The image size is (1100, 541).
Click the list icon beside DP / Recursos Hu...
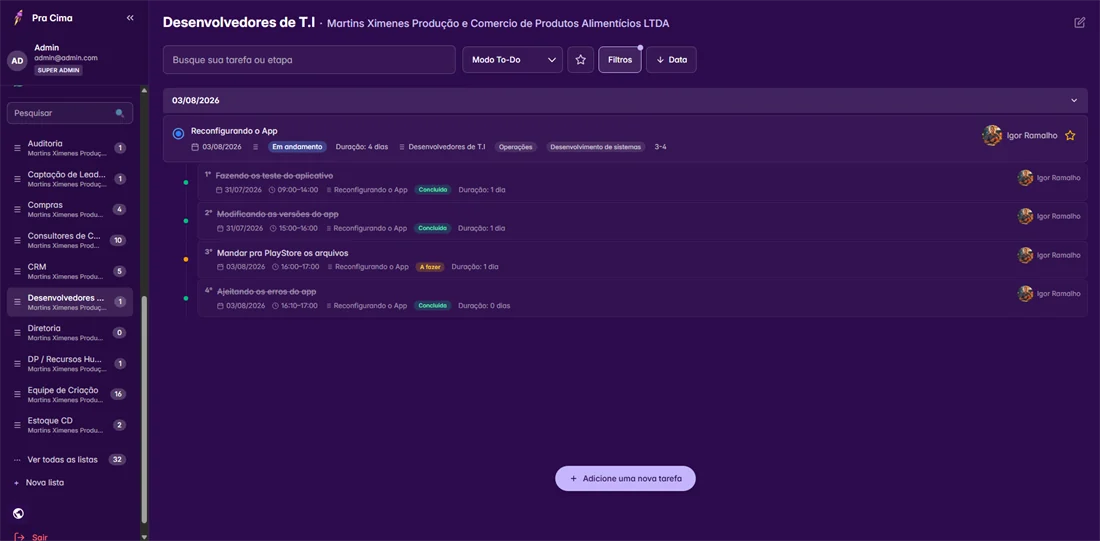pyautogui.click(x=18, y=363)
